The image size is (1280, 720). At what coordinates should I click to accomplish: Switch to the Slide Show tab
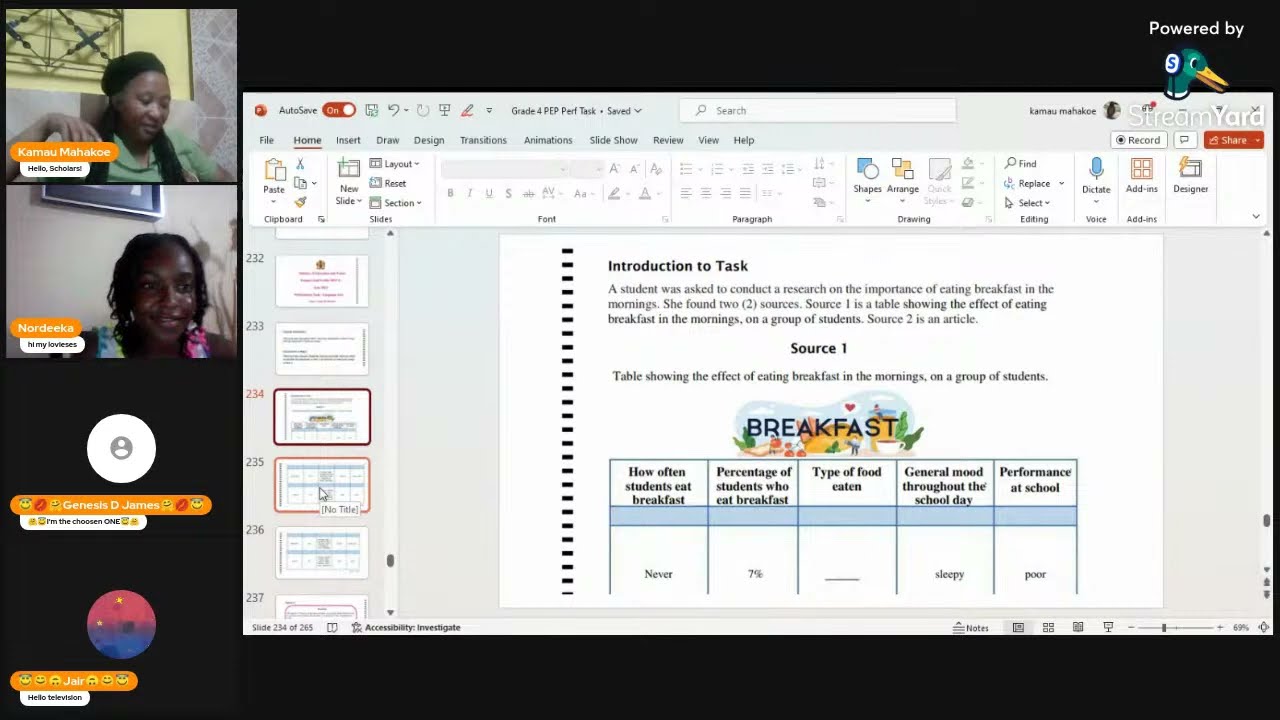(613, 140)
